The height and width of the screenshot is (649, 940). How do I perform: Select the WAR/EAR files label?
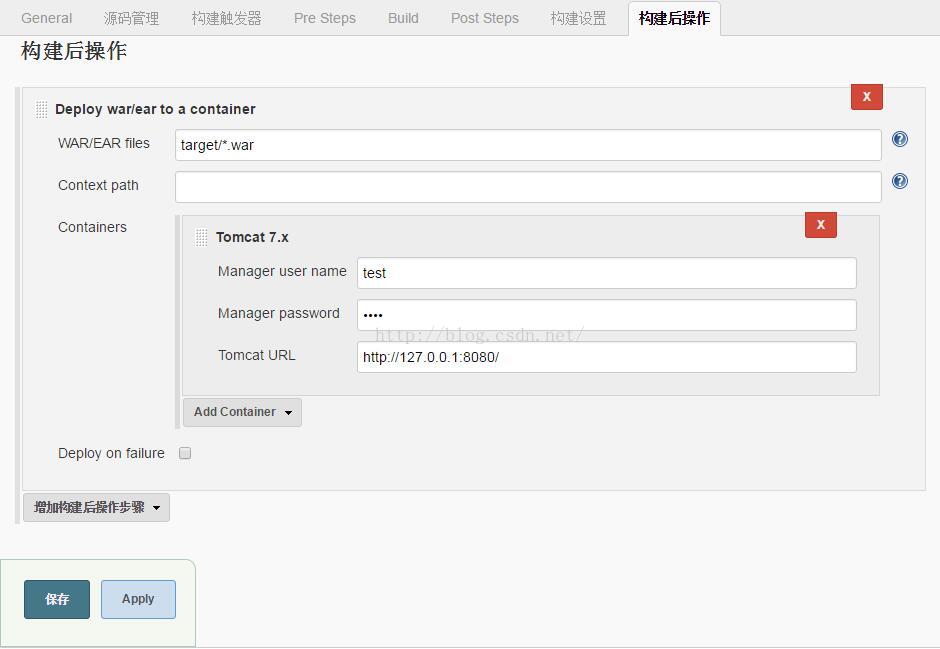tap(104, 143)
